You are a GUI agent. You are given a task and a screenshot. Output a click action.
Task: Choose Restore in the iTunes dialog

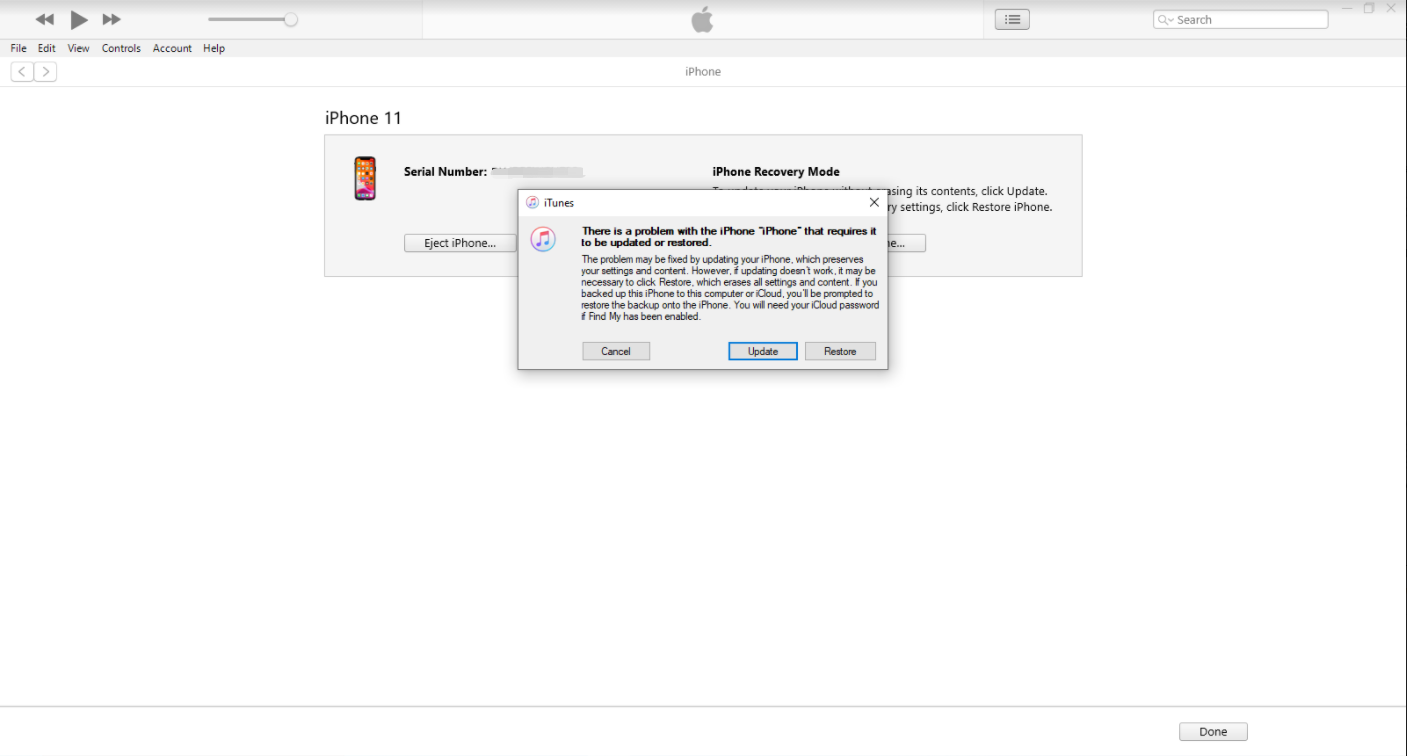840,351
